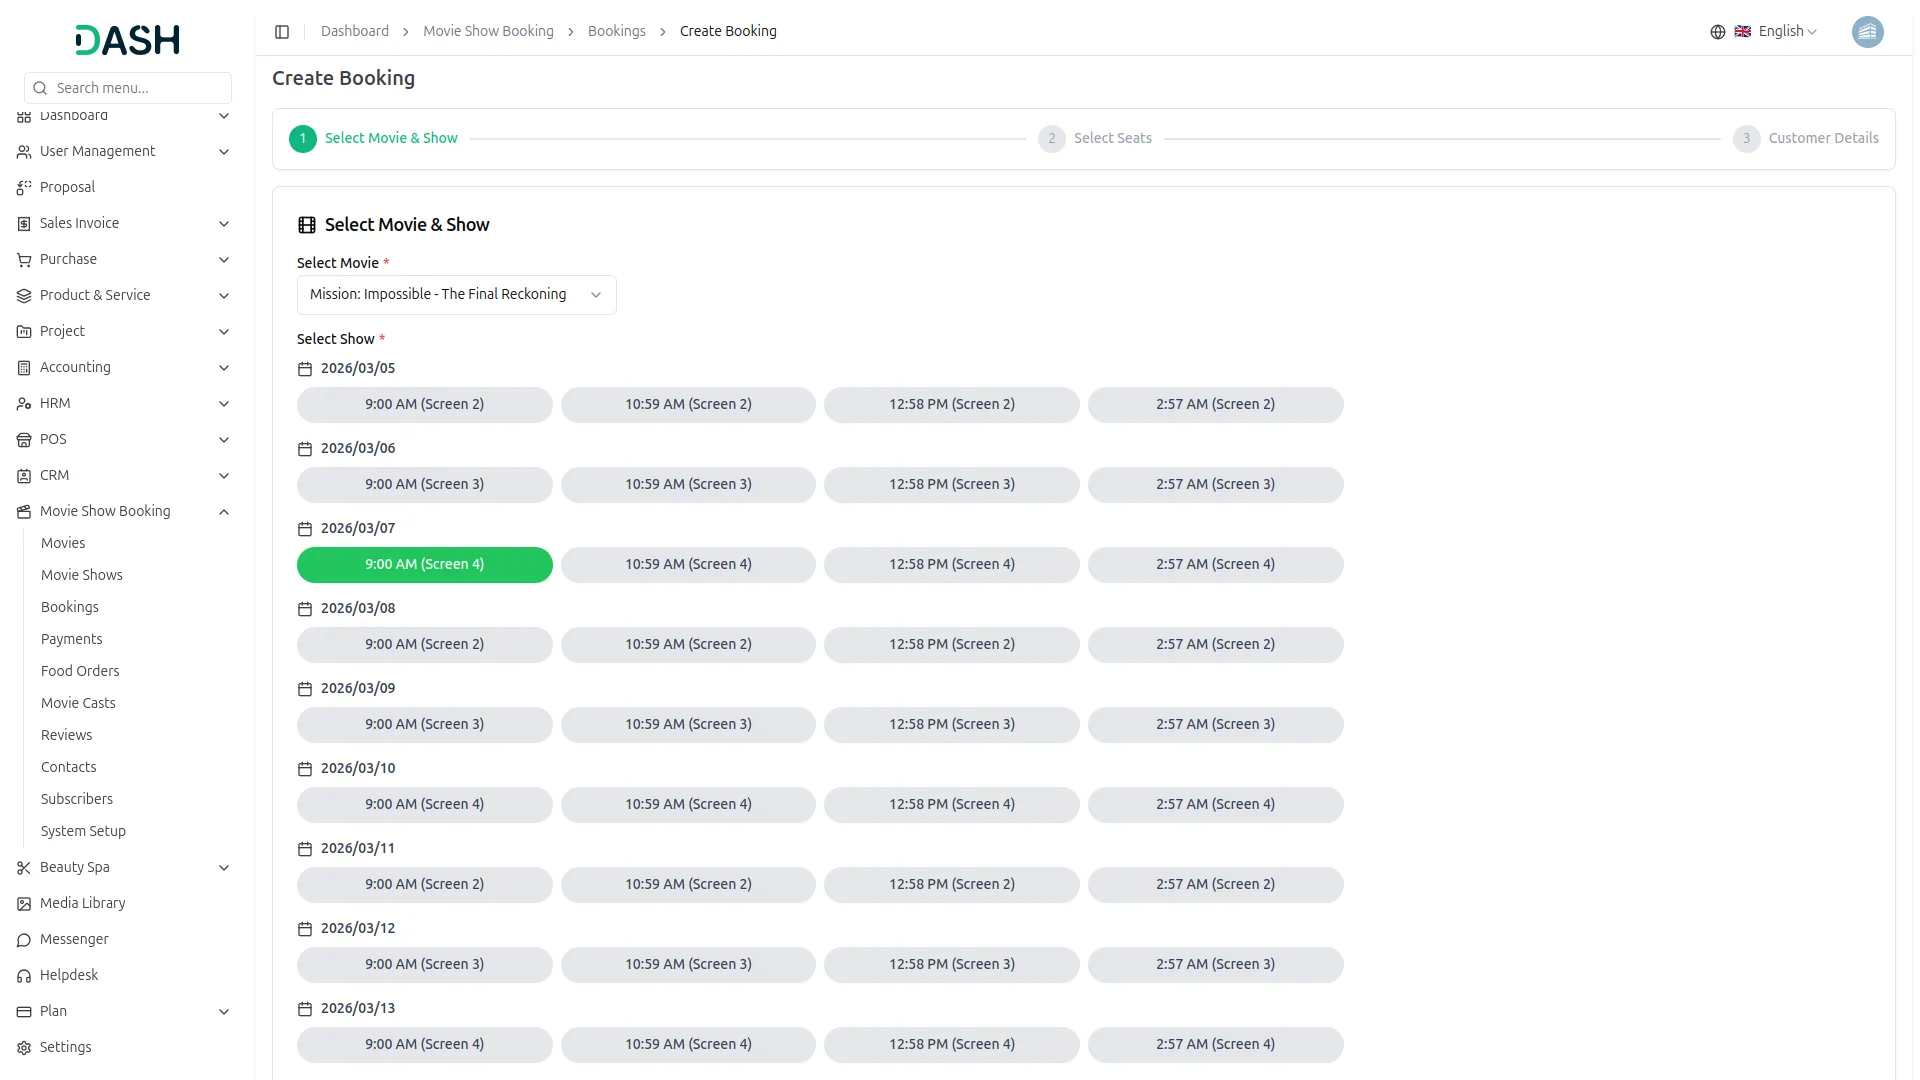Click the Food Orders link in sidebar
The width and height of the screenshot is (1920, 1080).
click(x=80, y=670)
